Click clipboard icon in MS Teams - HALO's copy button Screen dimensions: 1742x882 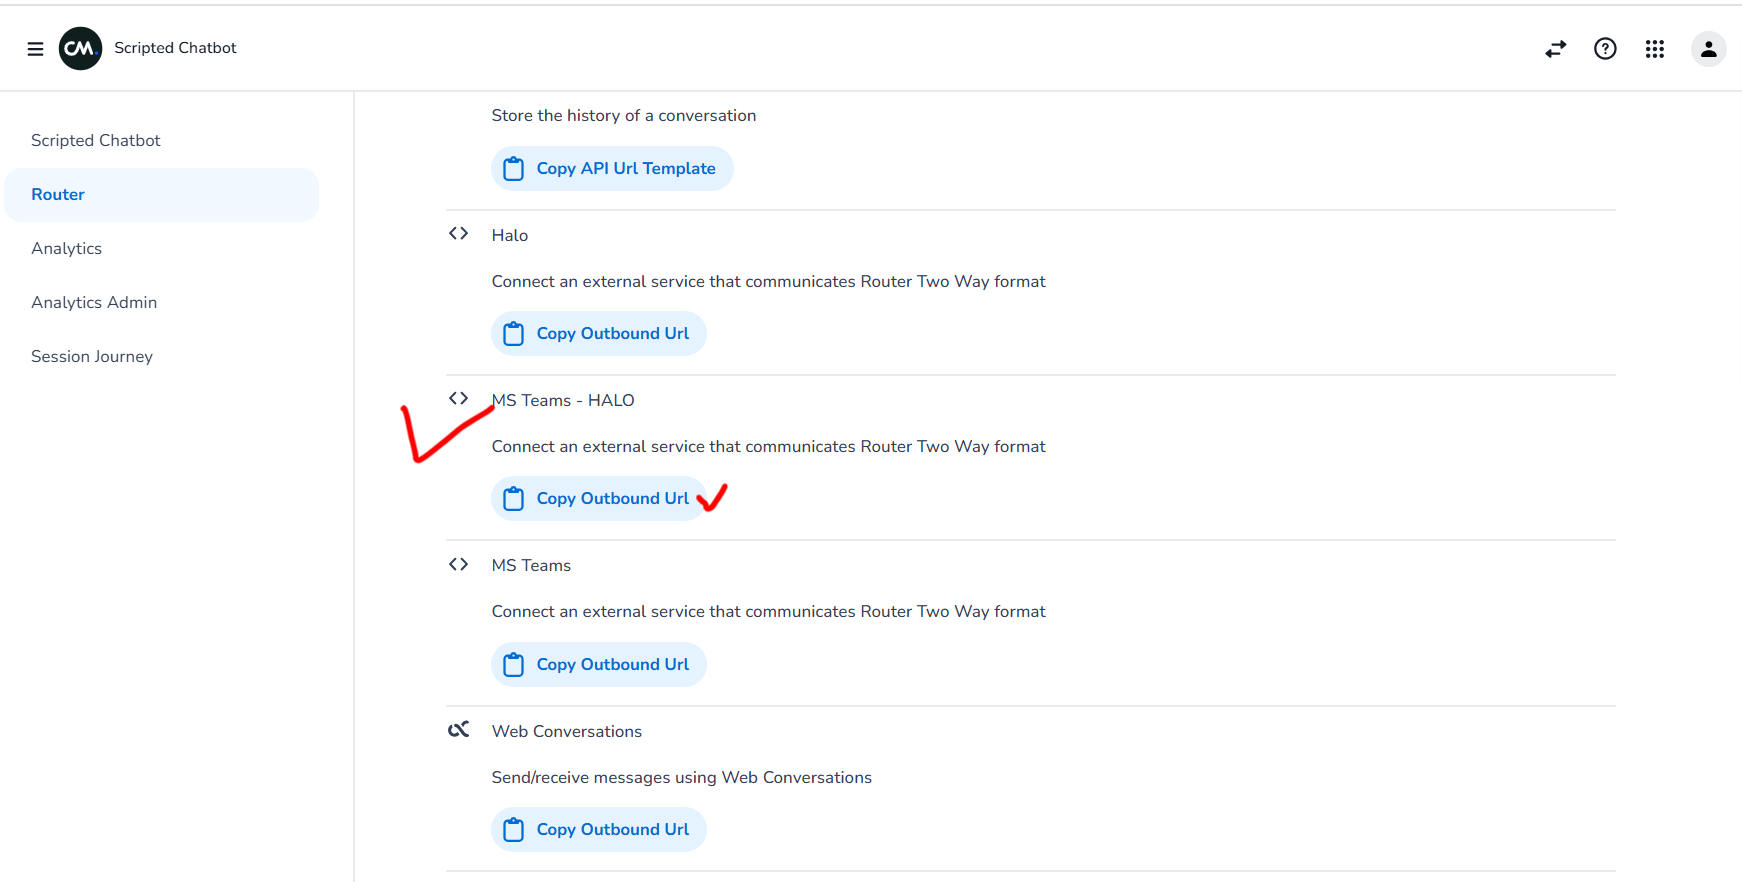pos(514,499)
